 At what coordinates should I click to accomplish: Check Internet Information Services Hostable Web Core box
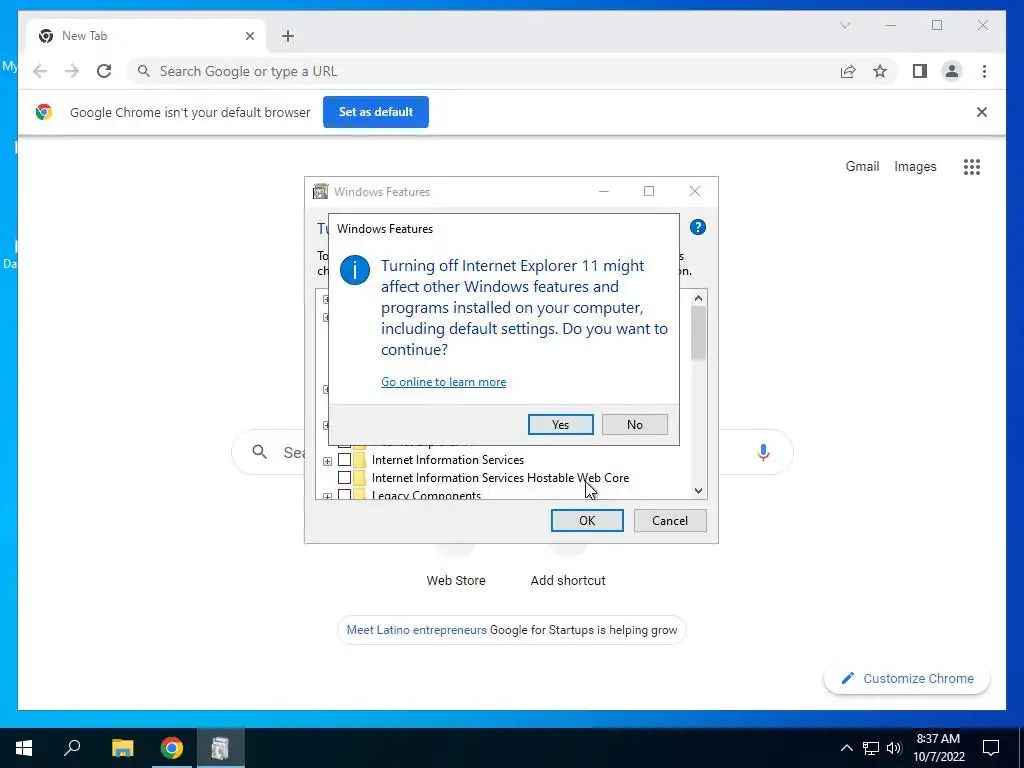click(344, 478)
